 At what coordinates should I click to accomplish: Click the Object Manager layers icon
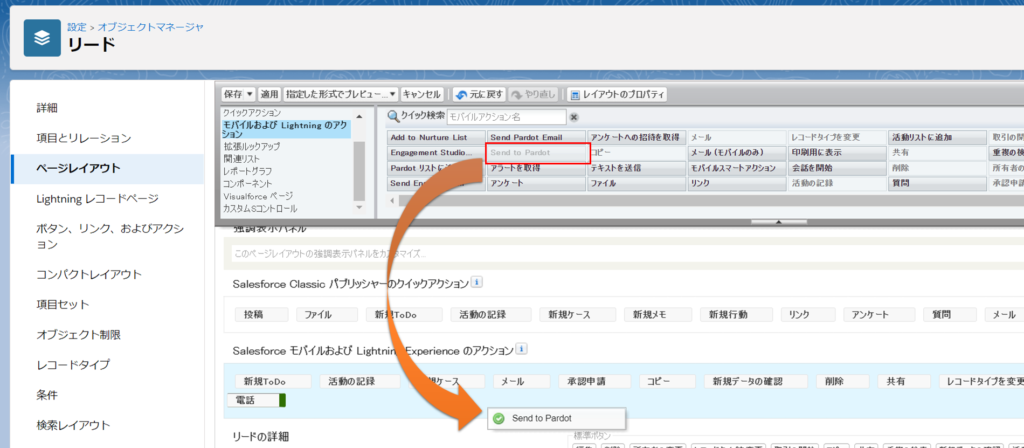(x=42, y=38)
